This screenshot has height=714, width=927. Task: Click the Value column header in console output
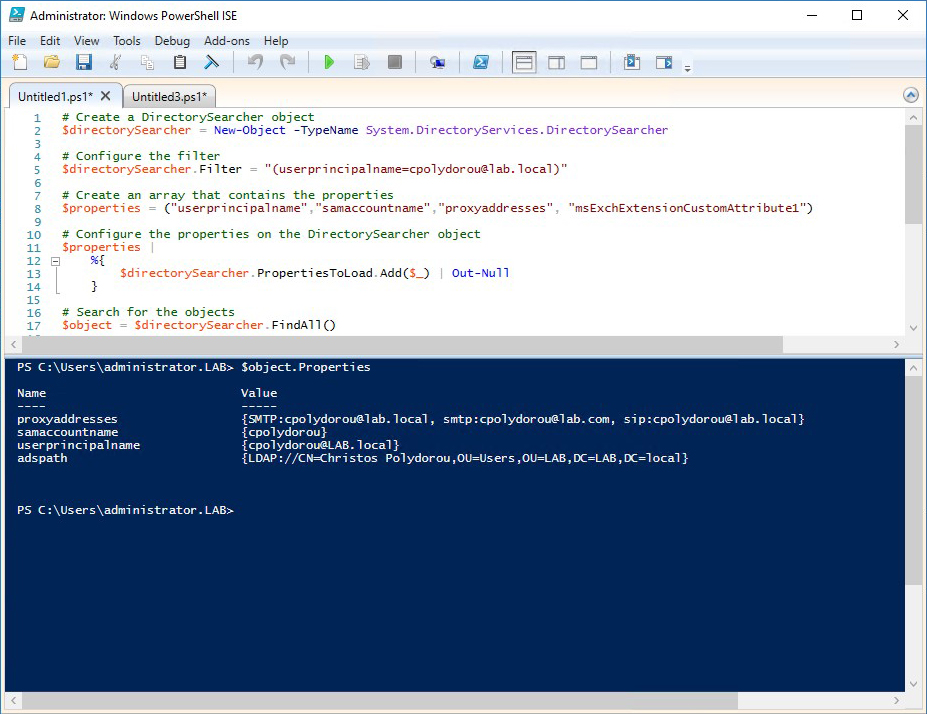tap(259, 393)
